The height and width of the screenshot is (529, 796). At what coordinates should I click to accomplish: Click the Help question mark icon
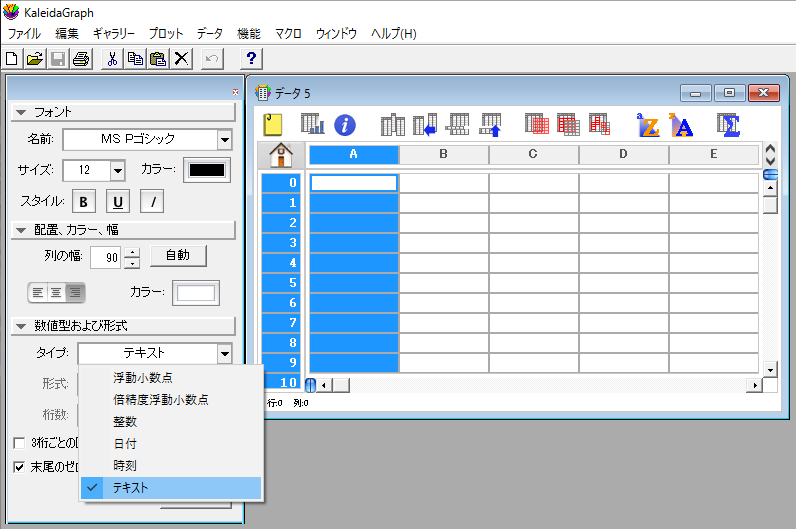coord(251,59)
